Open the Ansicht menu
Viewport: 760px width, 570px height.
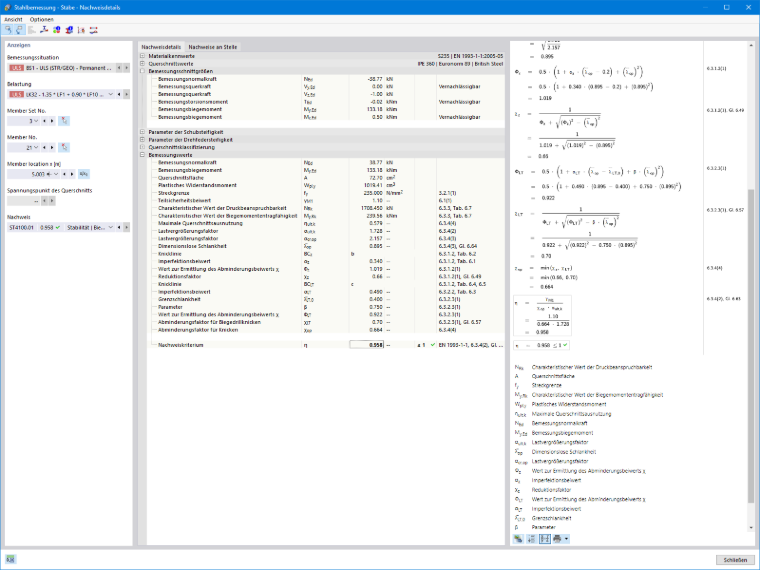click(x=13, y=19)
